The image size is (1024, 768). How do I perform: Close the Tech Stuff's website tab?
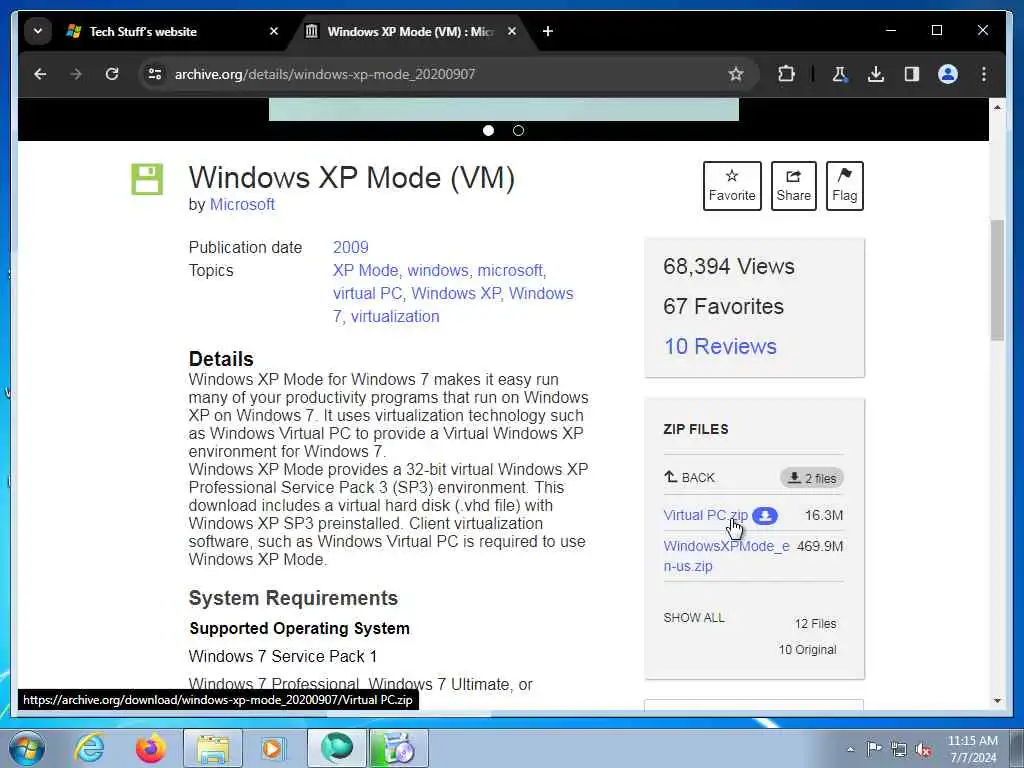(x=274, y=31)
